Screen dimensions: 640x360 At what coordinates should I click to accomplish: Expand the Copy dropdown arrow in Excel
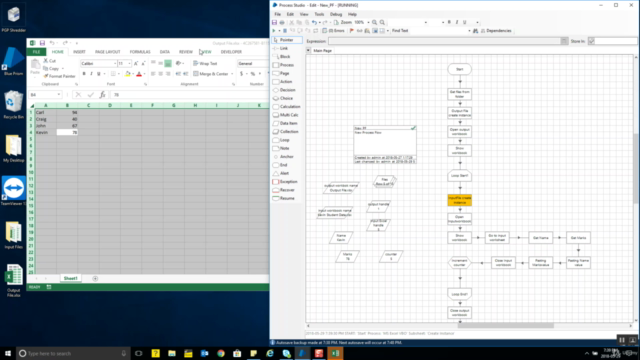[x=63, y=69]
